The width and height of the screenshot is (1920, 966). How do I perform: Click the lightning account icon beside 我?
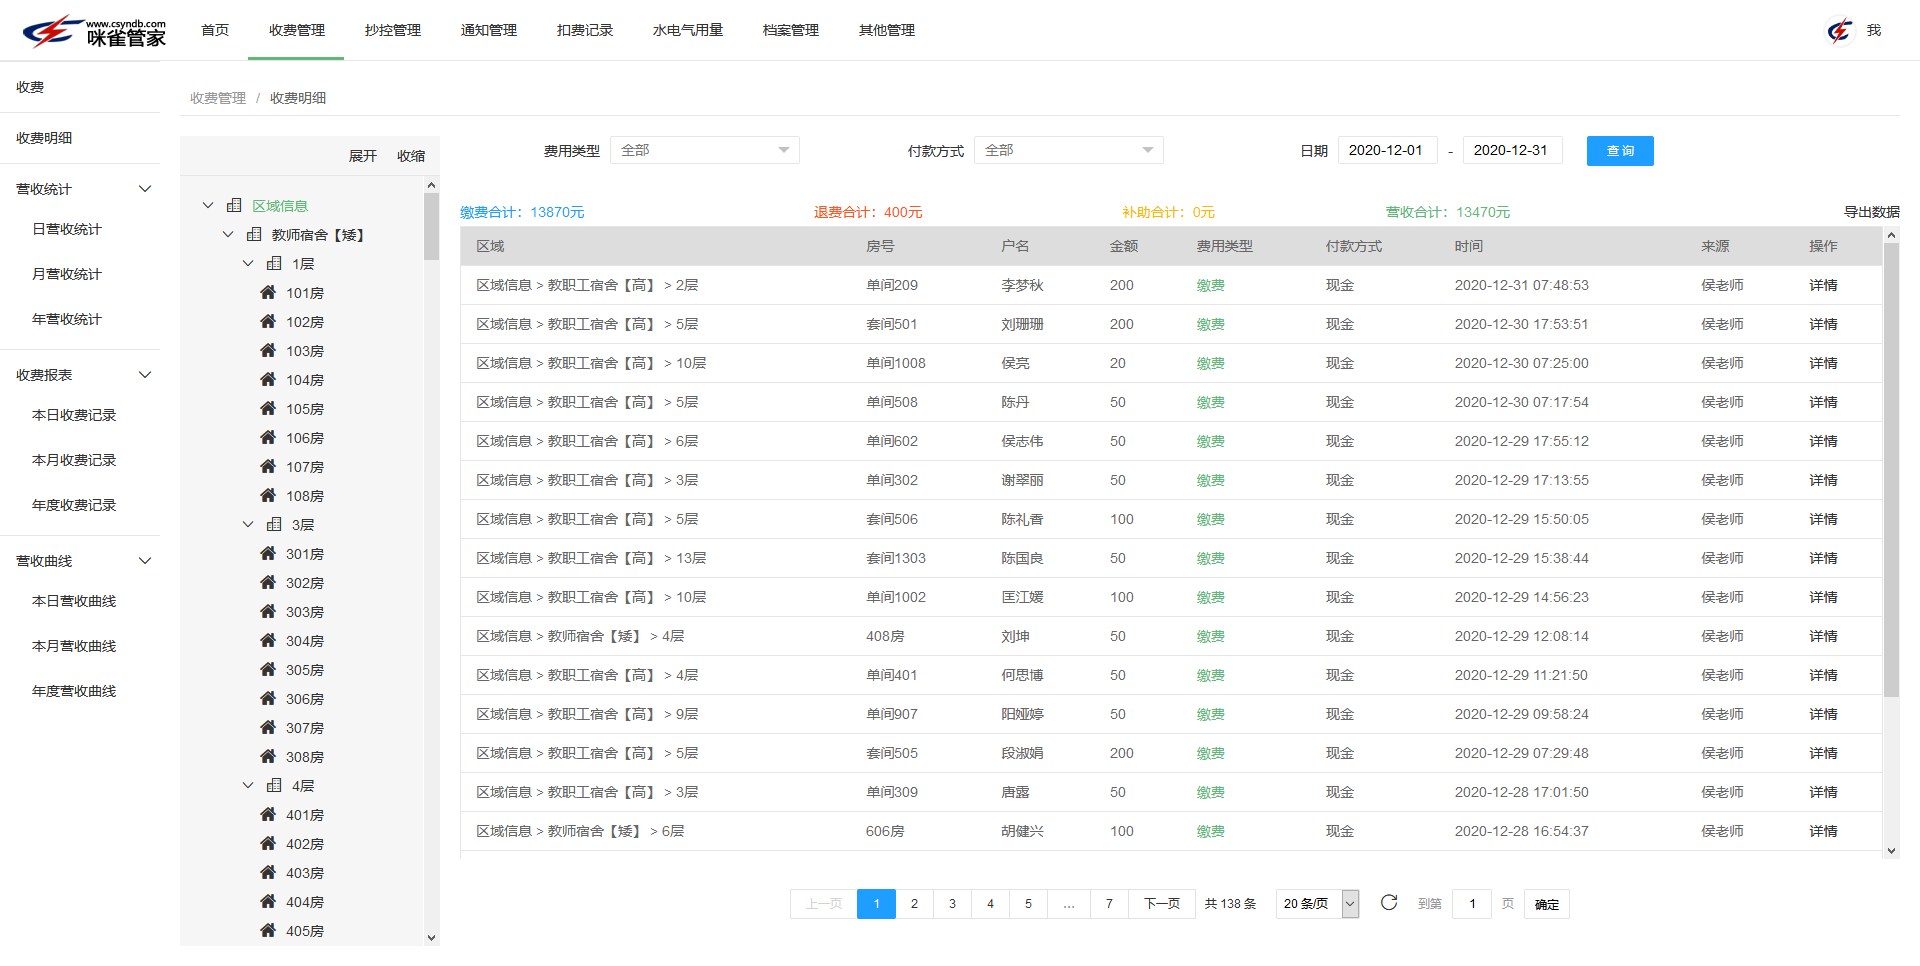(x=1840, y=30)
